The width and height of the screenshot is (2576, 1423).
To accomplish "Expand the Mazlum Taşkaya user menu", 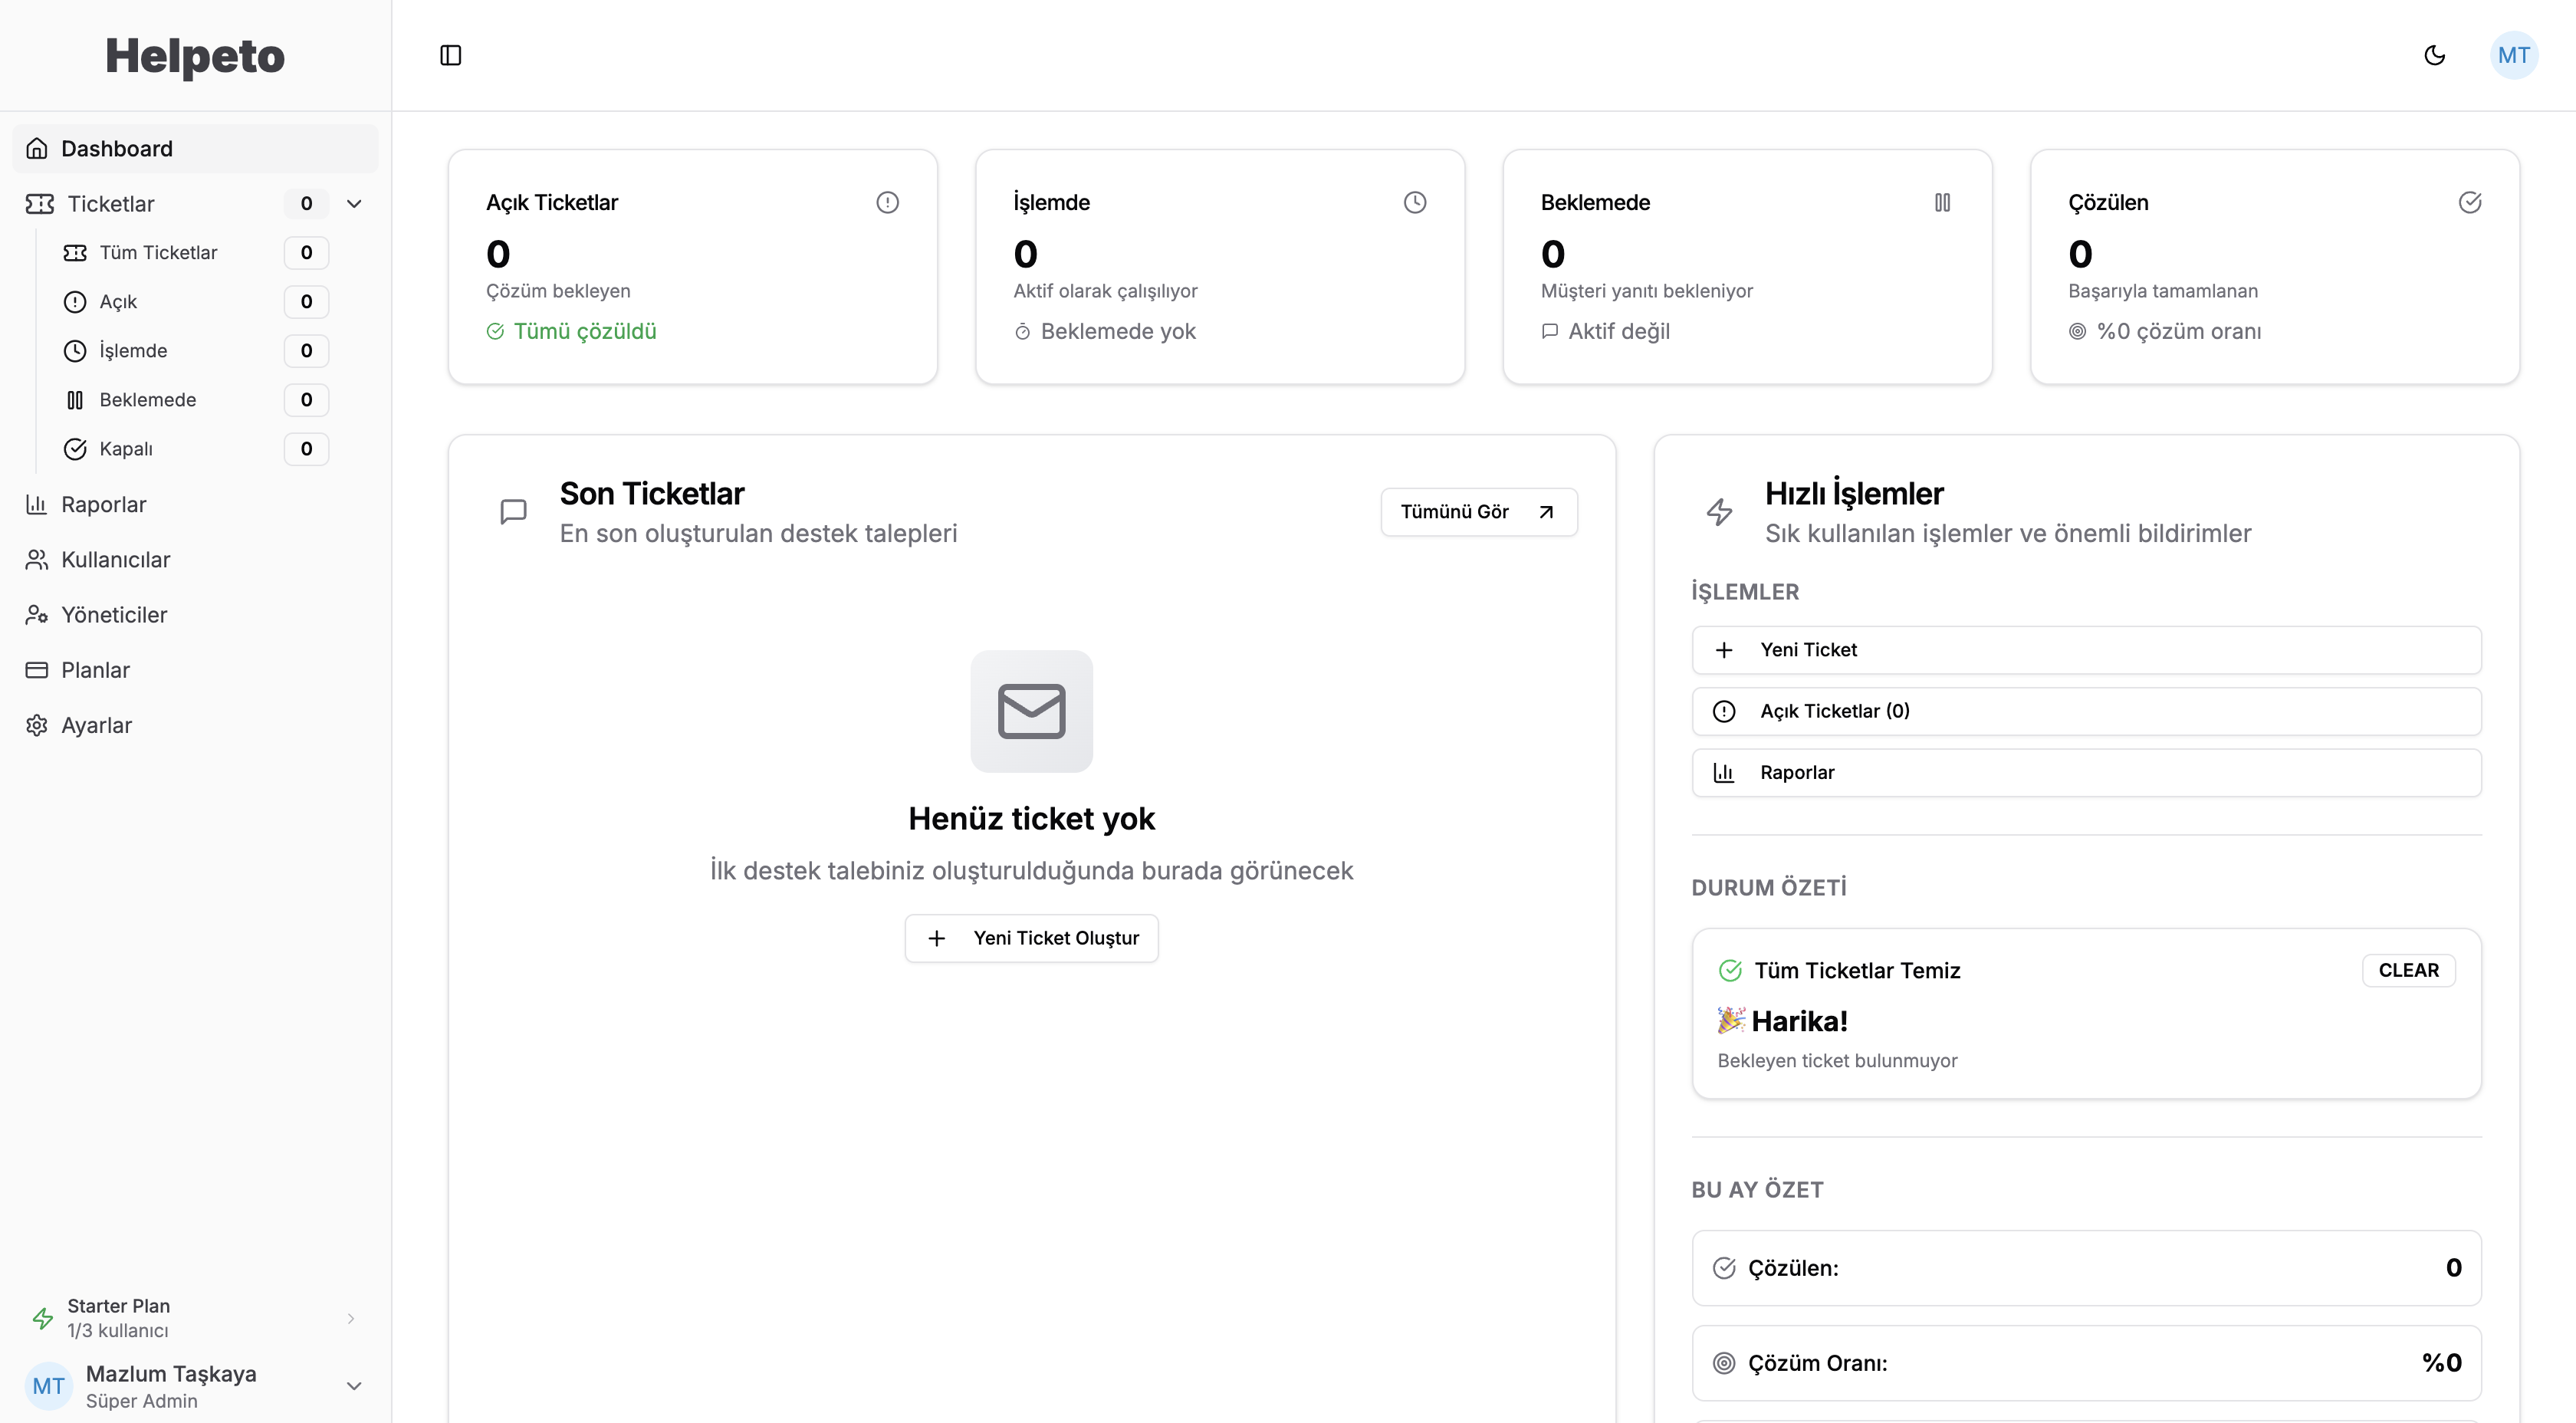I will point(354,1386).
